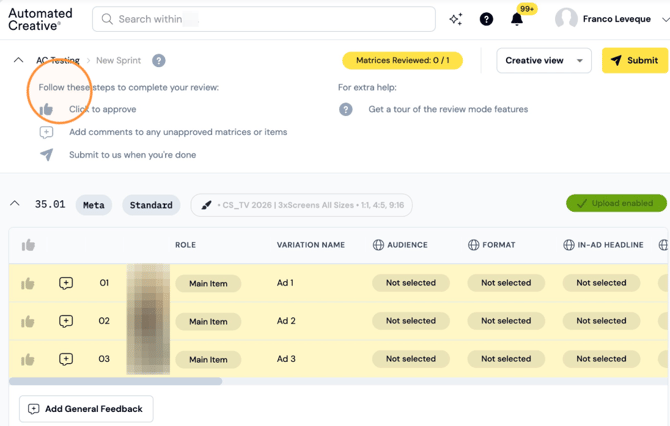Collapse the 35.01 matrix section
The width and height of the screenshot is (670, 426).
(x=15, y=203)
